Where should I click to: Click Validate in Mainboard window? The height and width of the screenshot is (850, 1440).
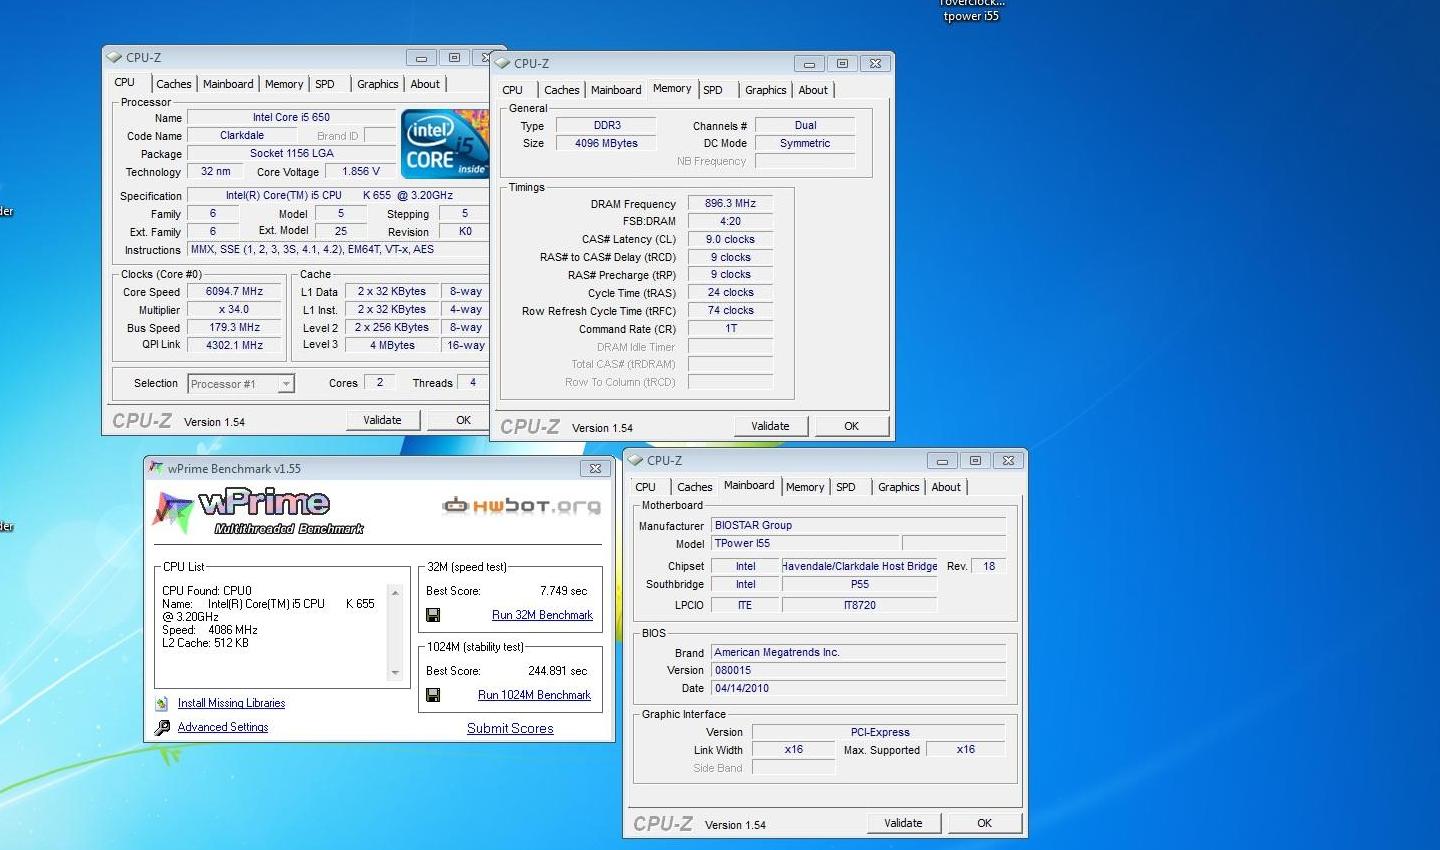903,823
